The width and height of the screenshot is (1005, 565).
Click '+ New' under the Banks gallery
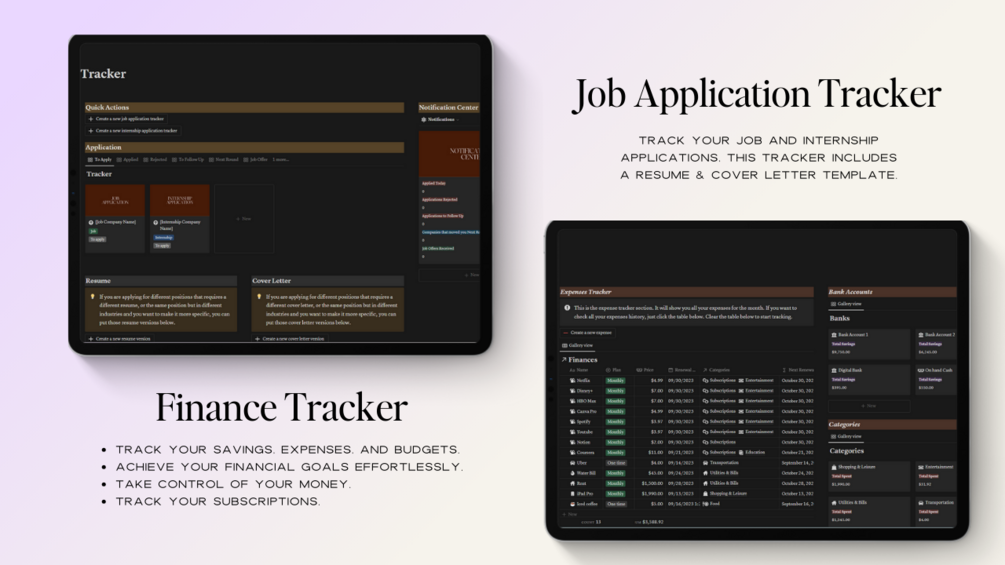(868, 405)
